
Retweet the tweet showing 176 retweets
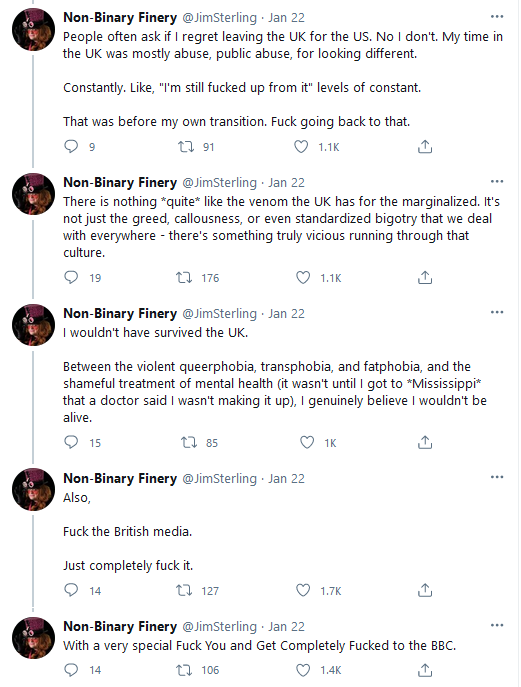point(184,277)
